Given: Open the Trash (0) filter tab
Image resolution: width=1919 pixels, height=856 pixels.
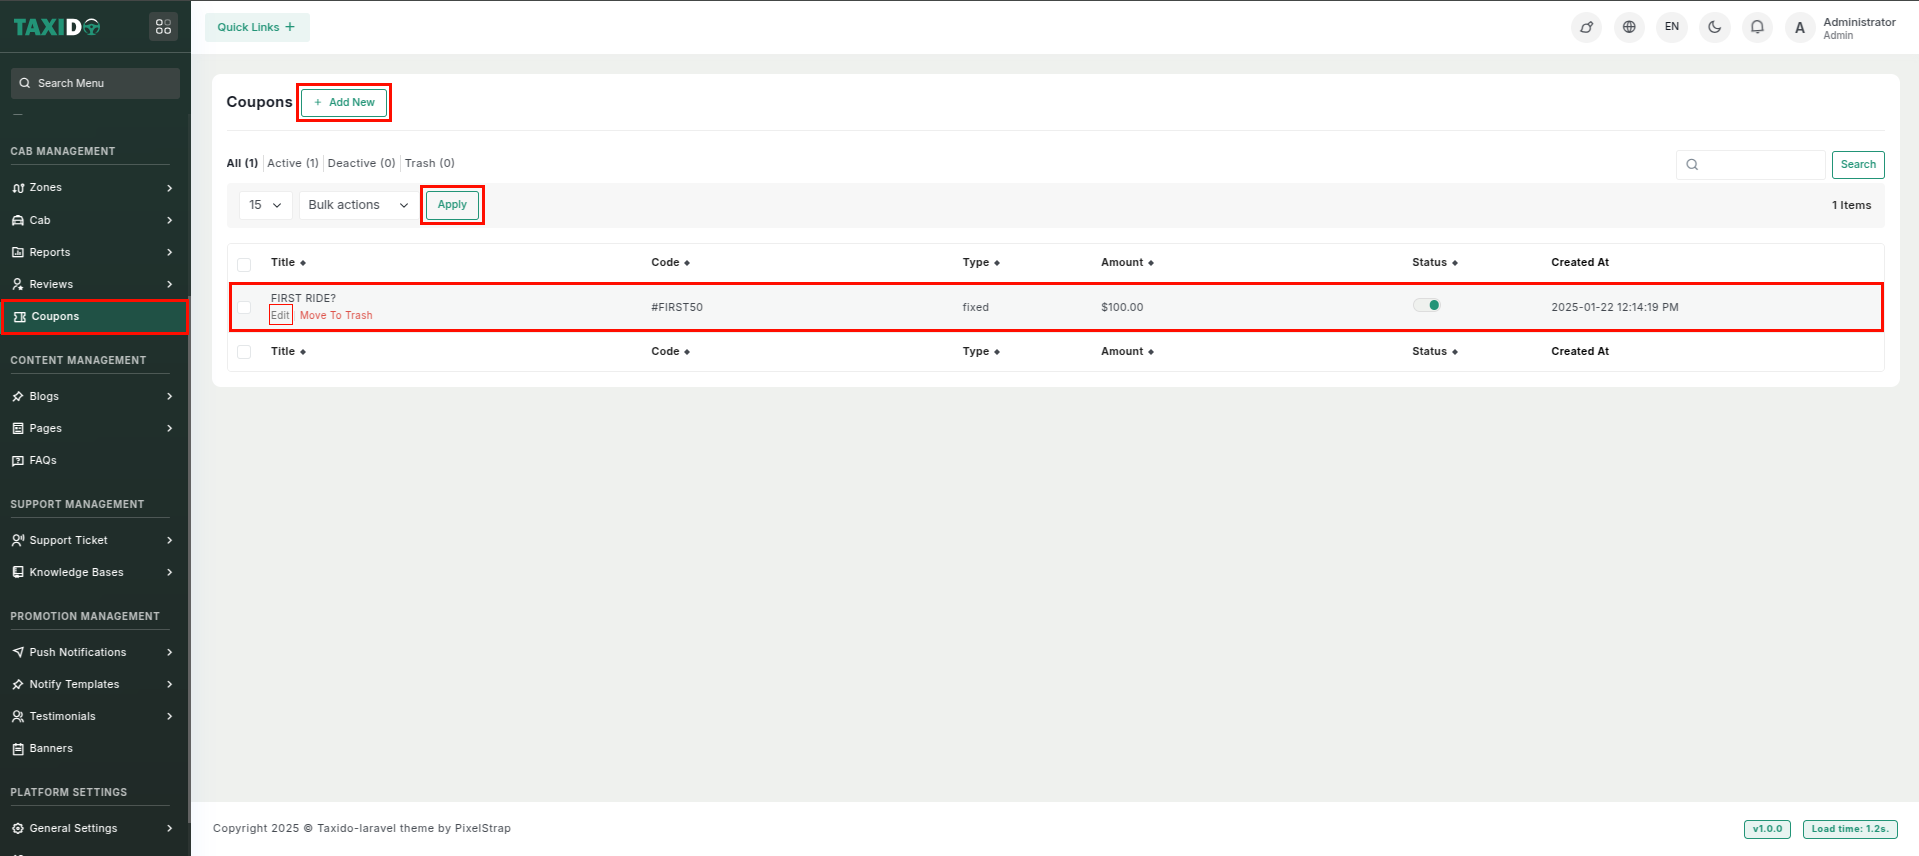Looking at the screenshot, I should 429,163.
